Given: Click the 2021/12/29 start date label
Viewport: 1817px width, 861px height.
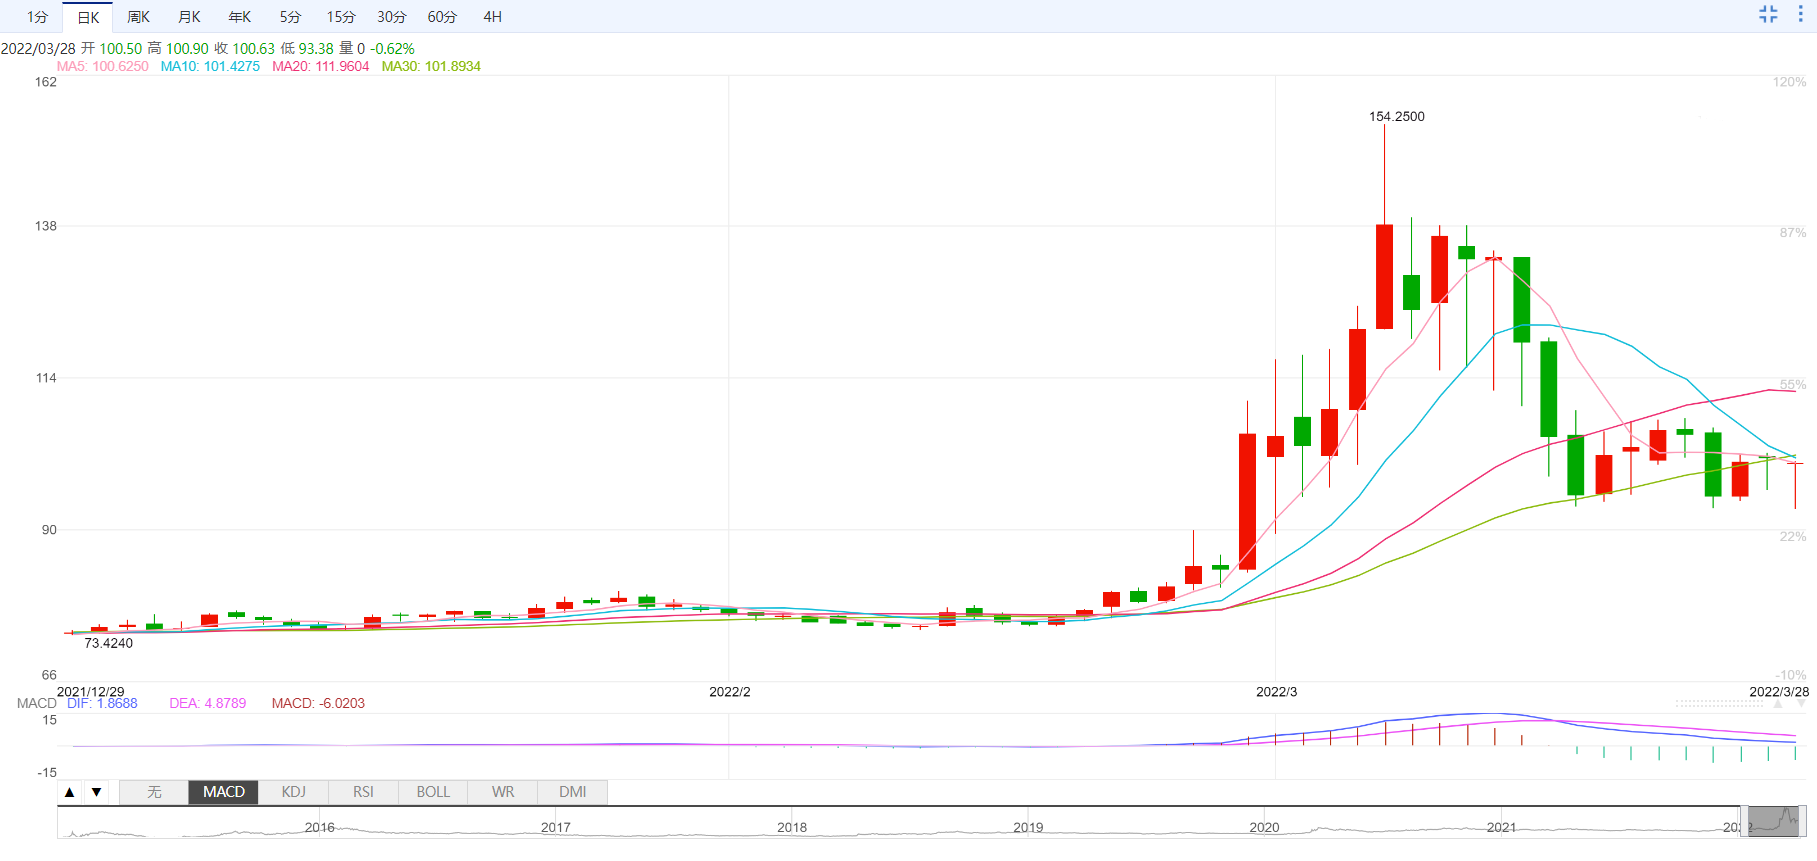Looking at the screenshot, I should point(91,691).
